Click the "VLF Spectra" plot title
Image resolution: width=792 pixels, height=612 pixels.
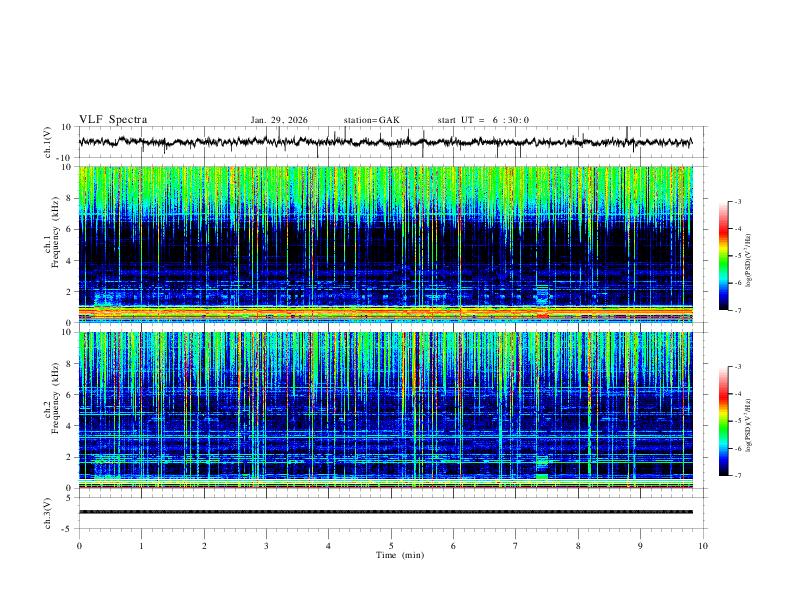point(113,120)
